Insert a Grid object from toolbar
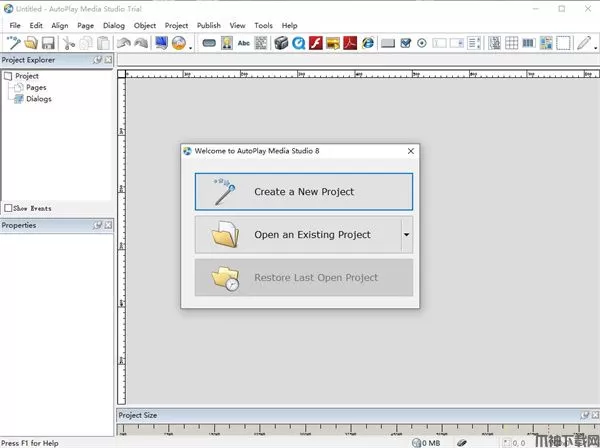The image size is (600, 448). [512, 43]
